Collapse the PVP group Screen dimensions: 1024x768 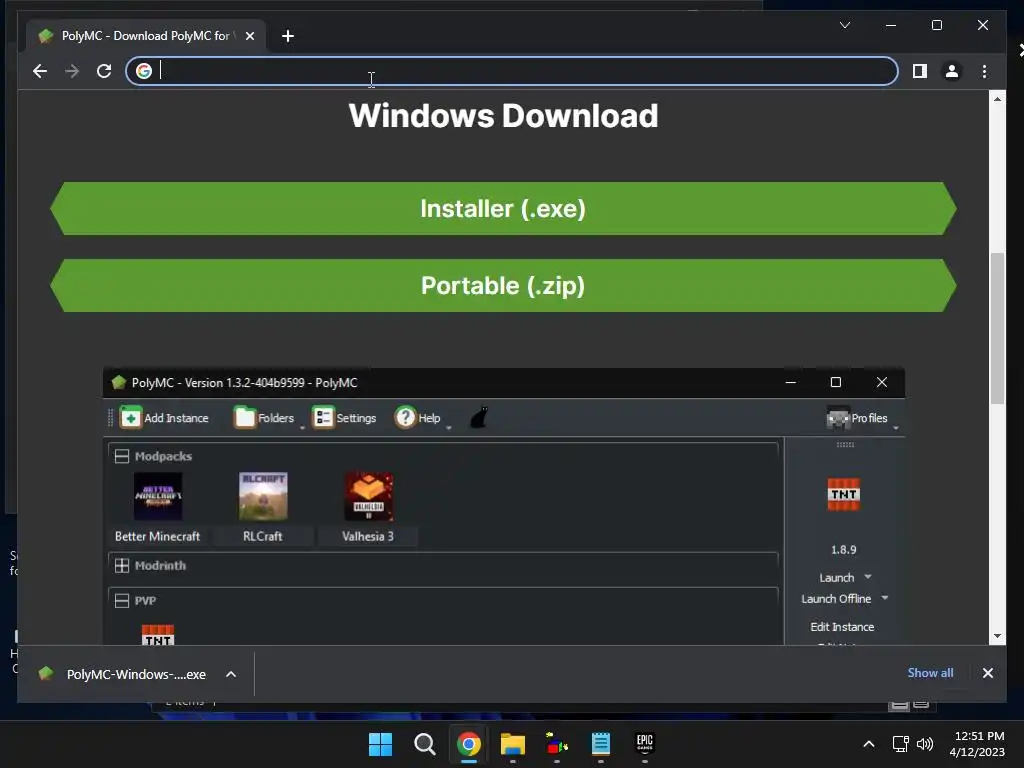[x=121, y=600]
